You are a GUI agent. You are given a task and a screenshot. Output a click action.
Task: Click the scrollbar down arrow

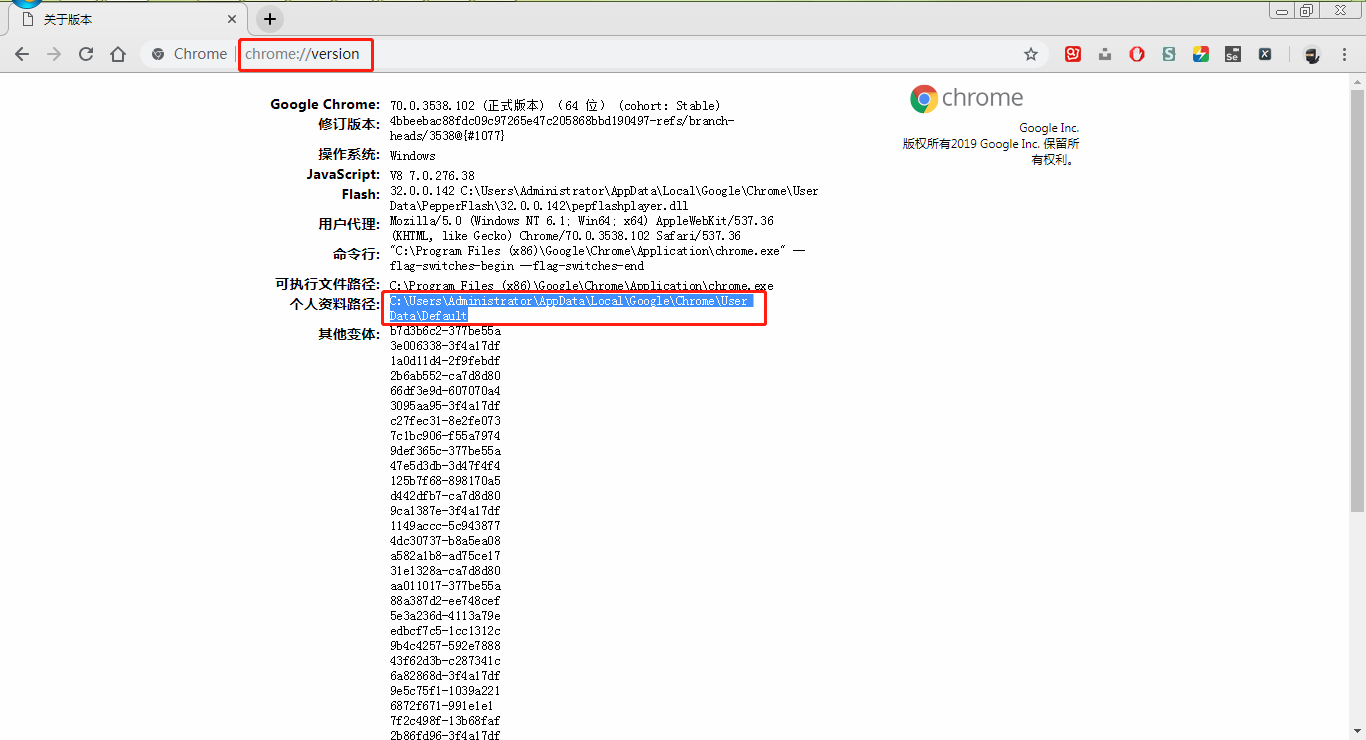point(1357,732)
